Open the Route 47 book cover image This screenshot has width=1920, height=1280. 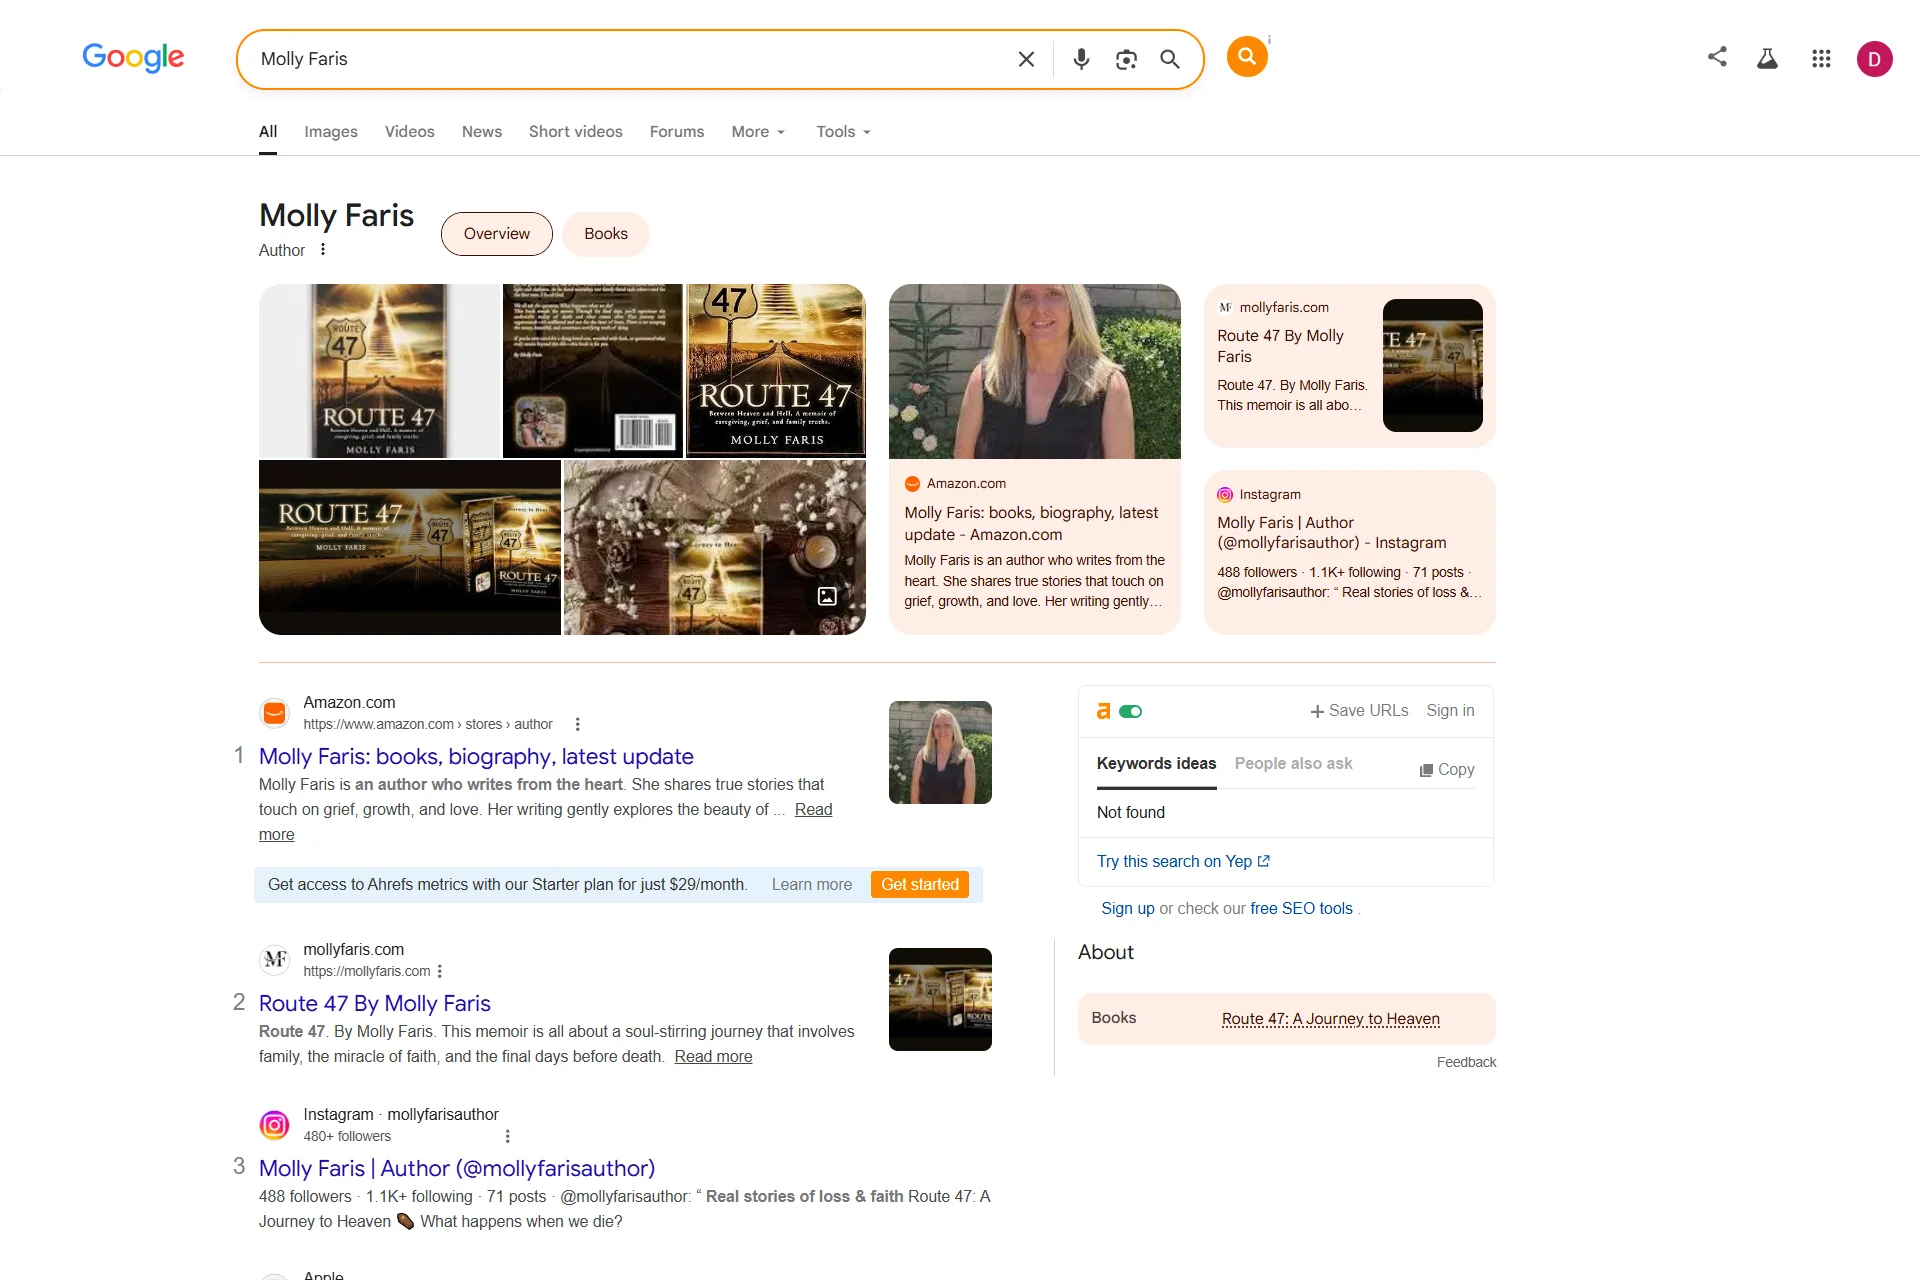pyautogui.click(x=380, y=371)
